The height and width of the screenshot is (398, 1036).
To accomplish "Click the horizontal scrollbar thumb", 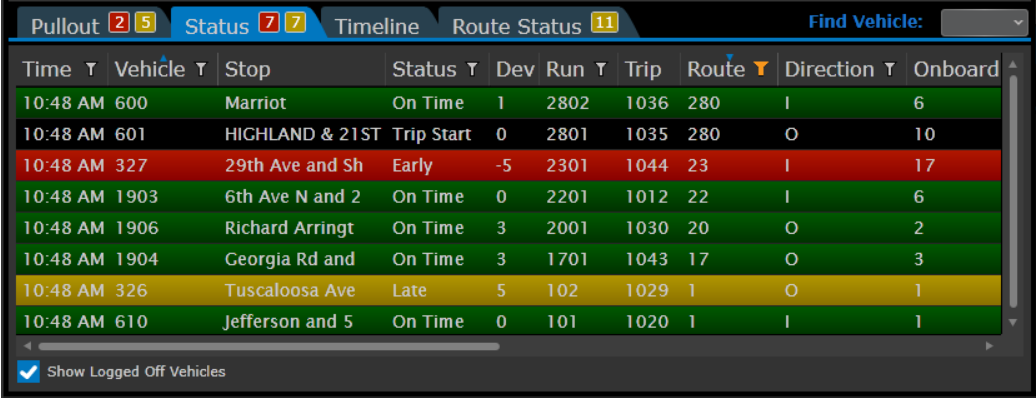I will (269, 346).
